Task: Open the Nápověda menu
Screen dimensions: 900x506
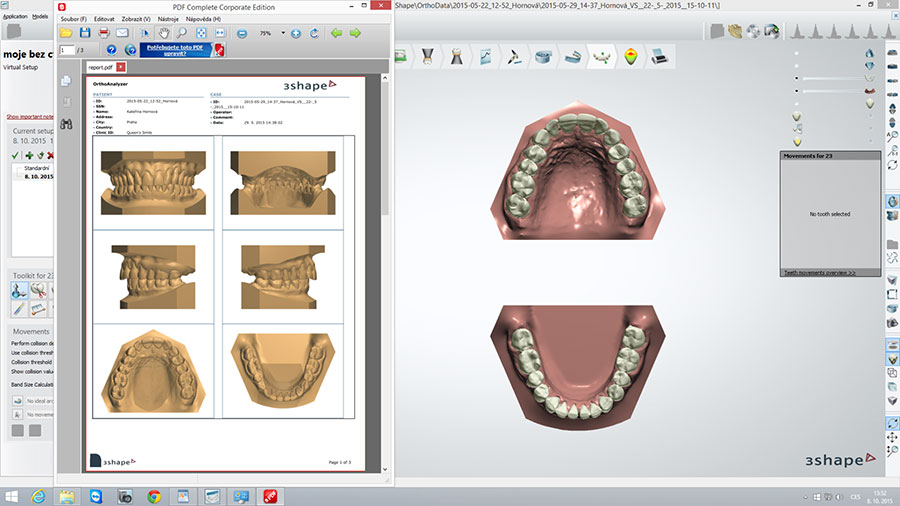Action: [203, 19]
